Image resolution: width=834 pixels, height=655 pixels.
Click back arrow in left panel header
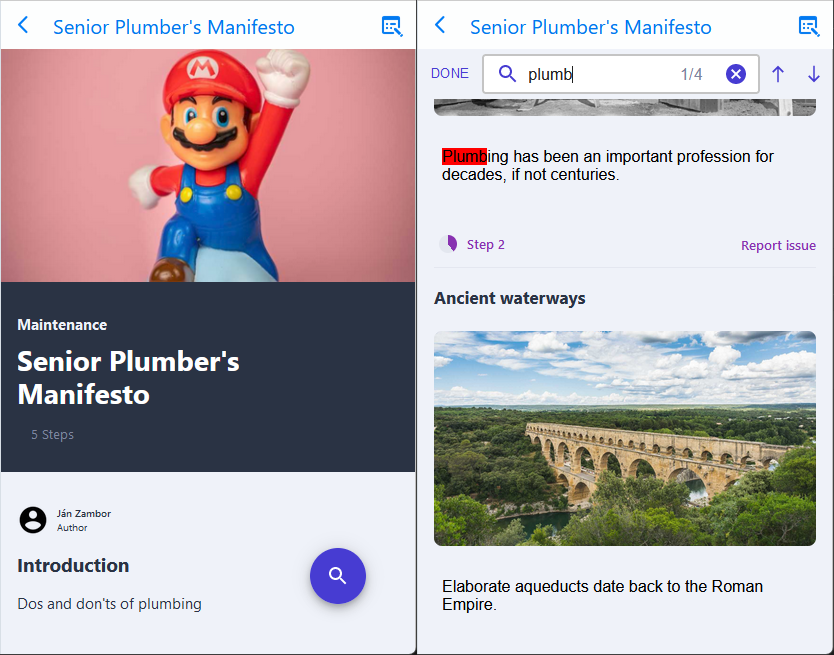pos(24,26)
